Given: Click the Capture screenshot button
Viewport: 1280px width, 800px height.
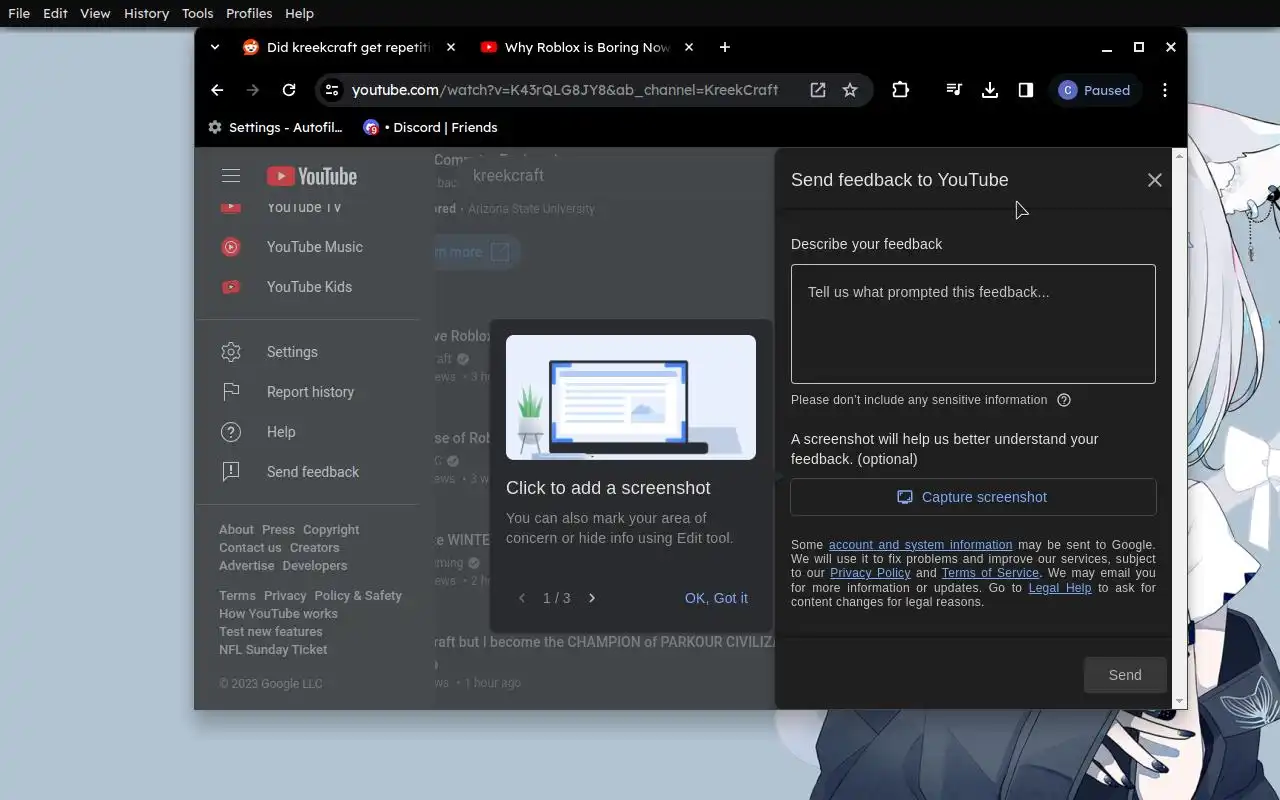Looking at the screenshot, I should (973, 497).
